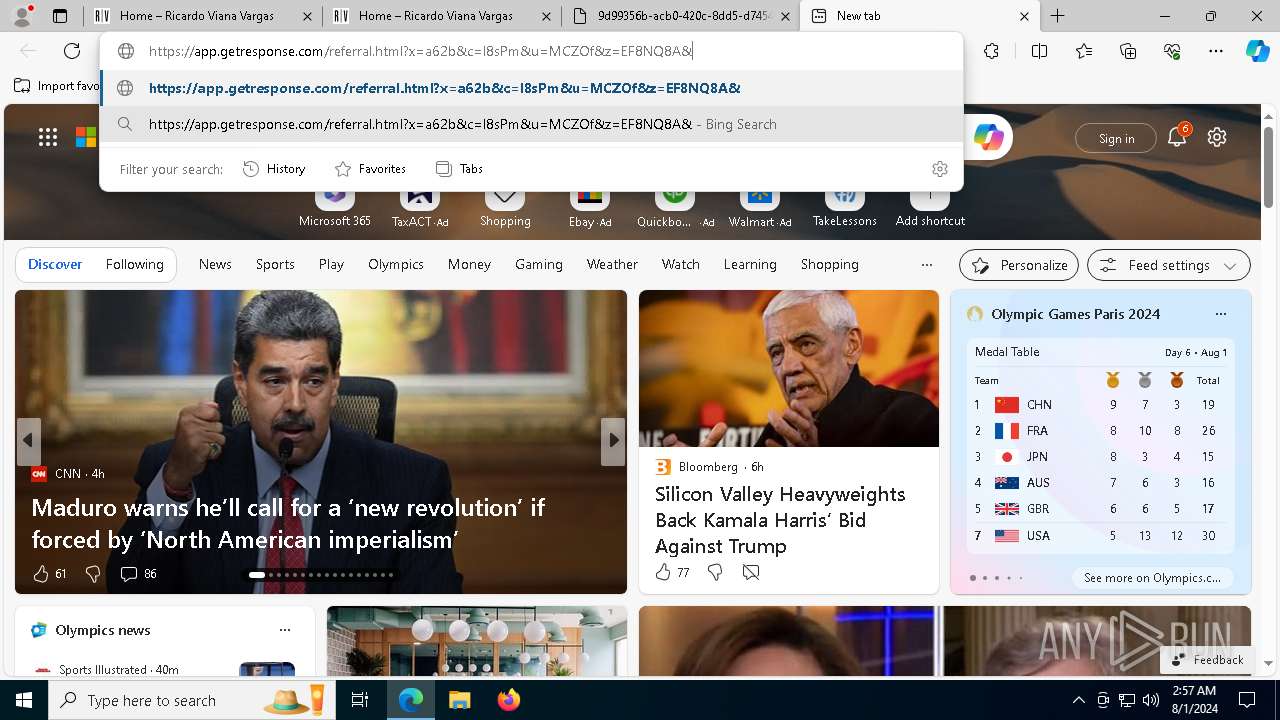Open Olympics news card options menu
The width and height of the screenshot is (1280, 720).
[285, 630]
